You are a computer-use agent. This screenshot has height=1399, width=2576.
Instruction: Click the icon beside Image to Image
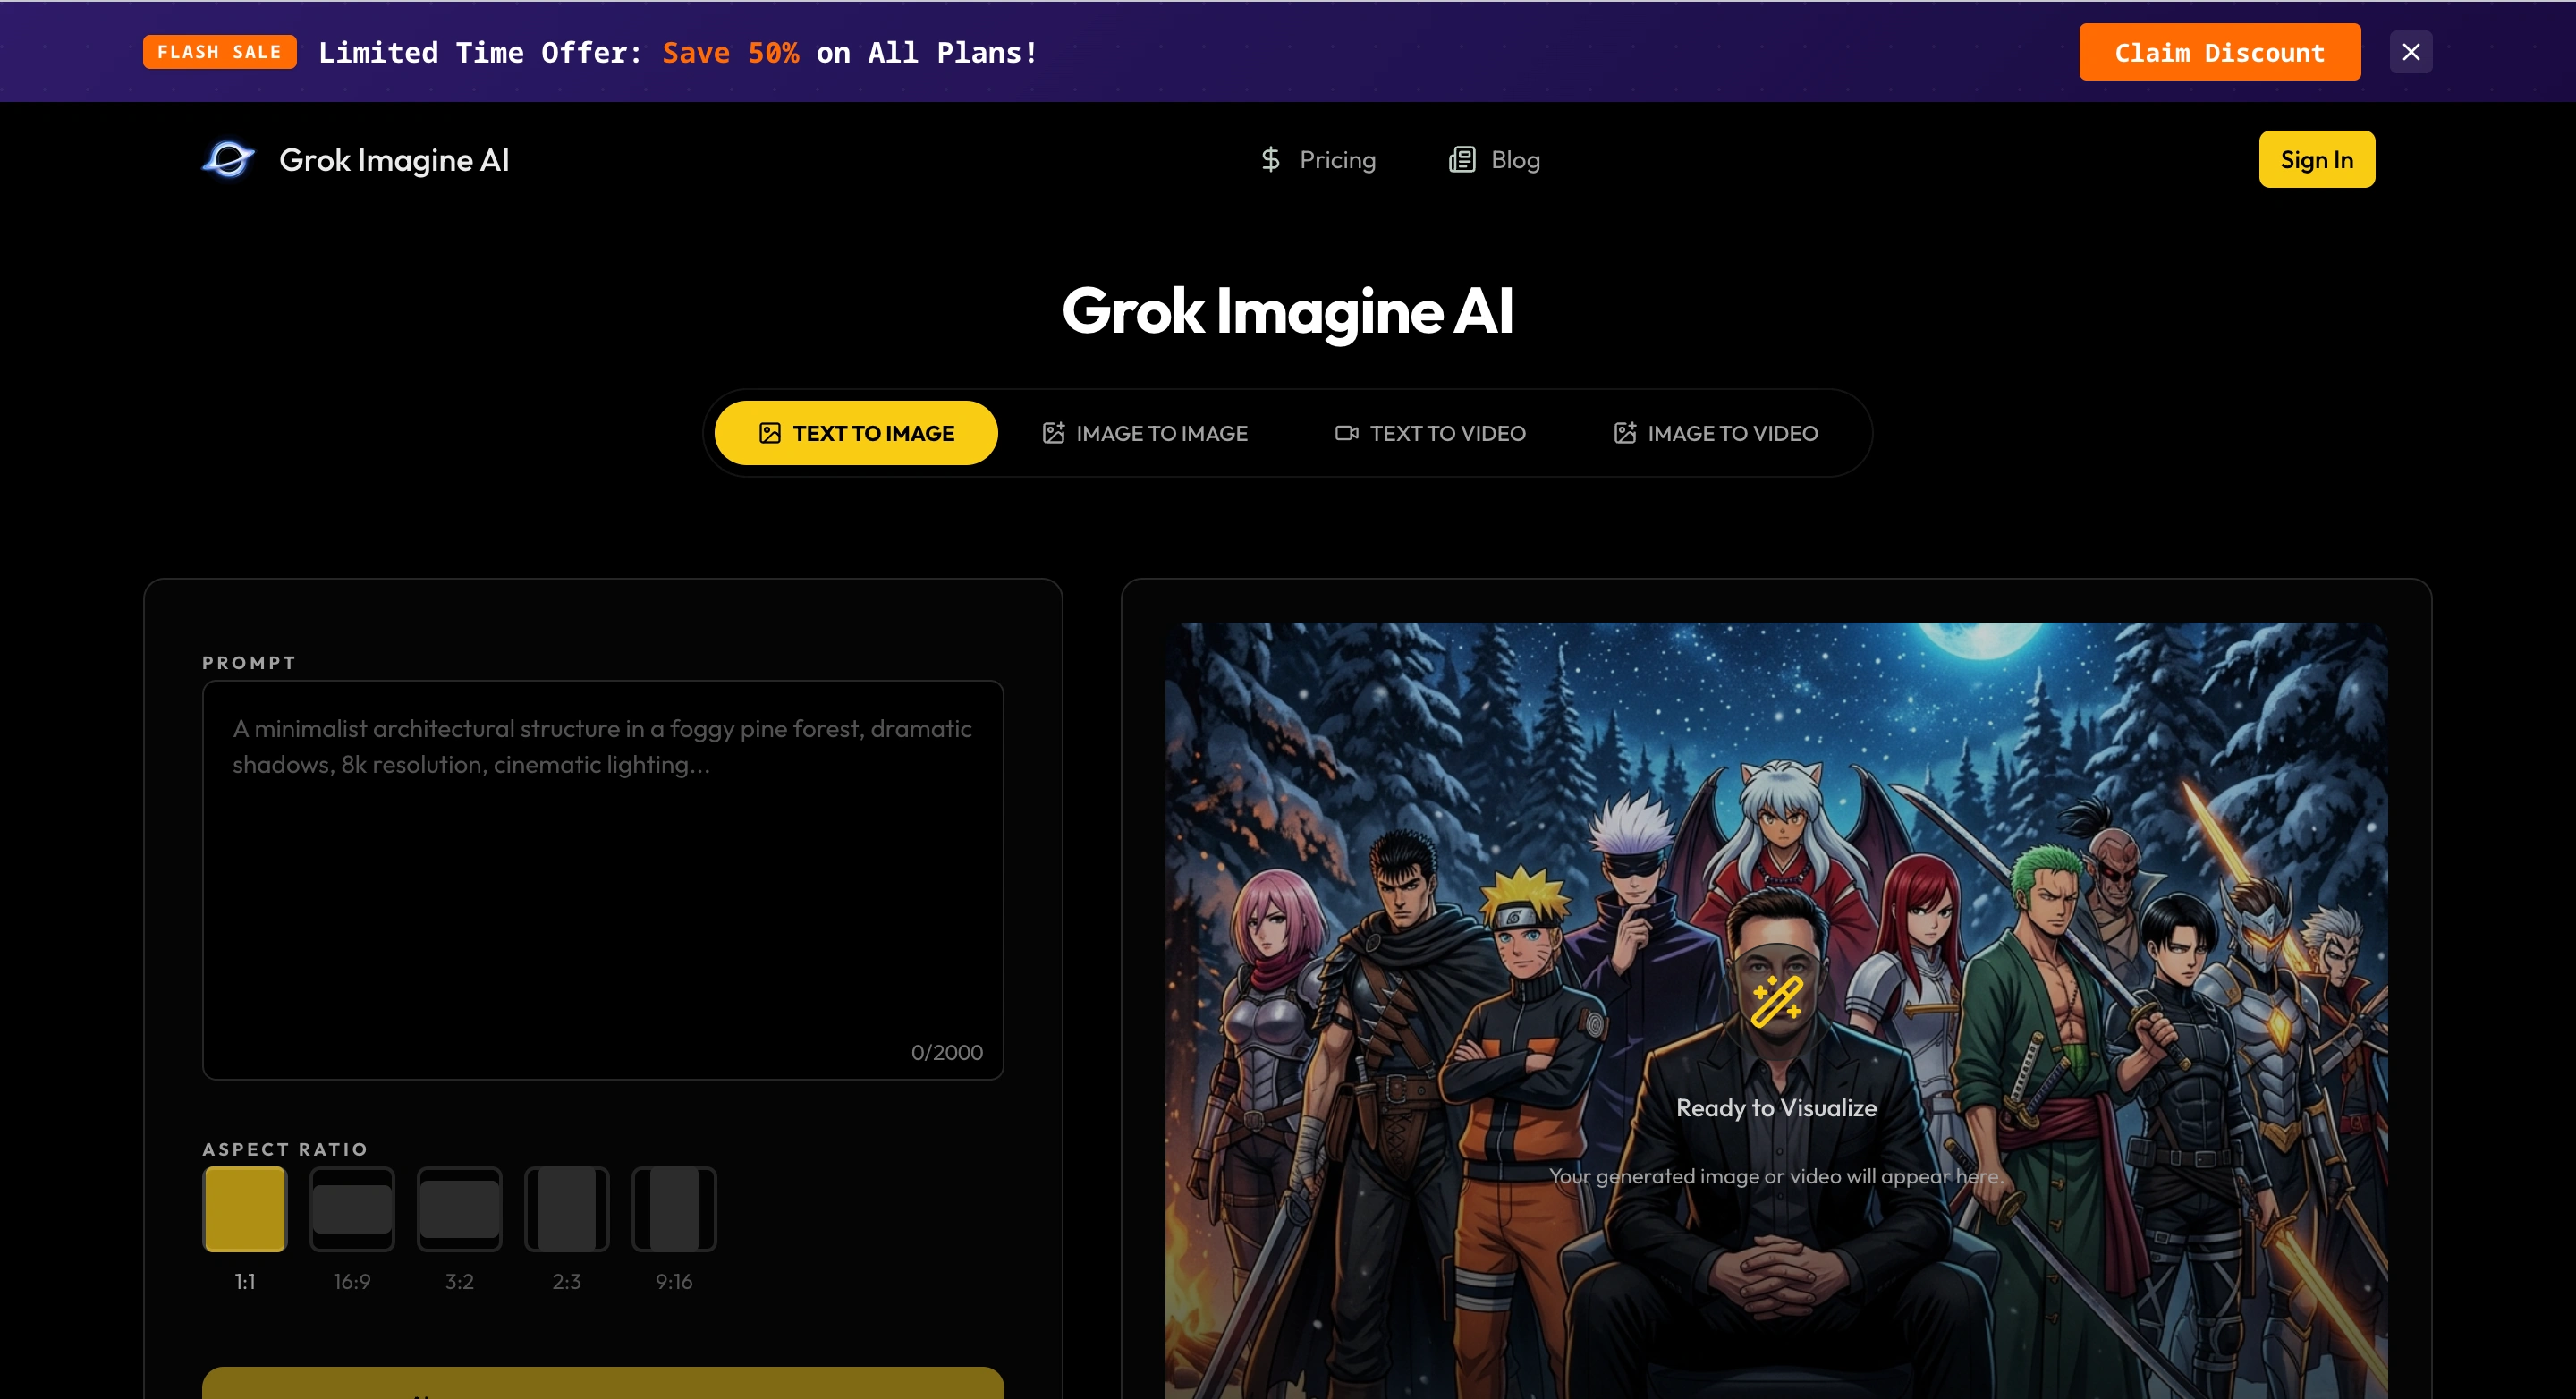1053,433
